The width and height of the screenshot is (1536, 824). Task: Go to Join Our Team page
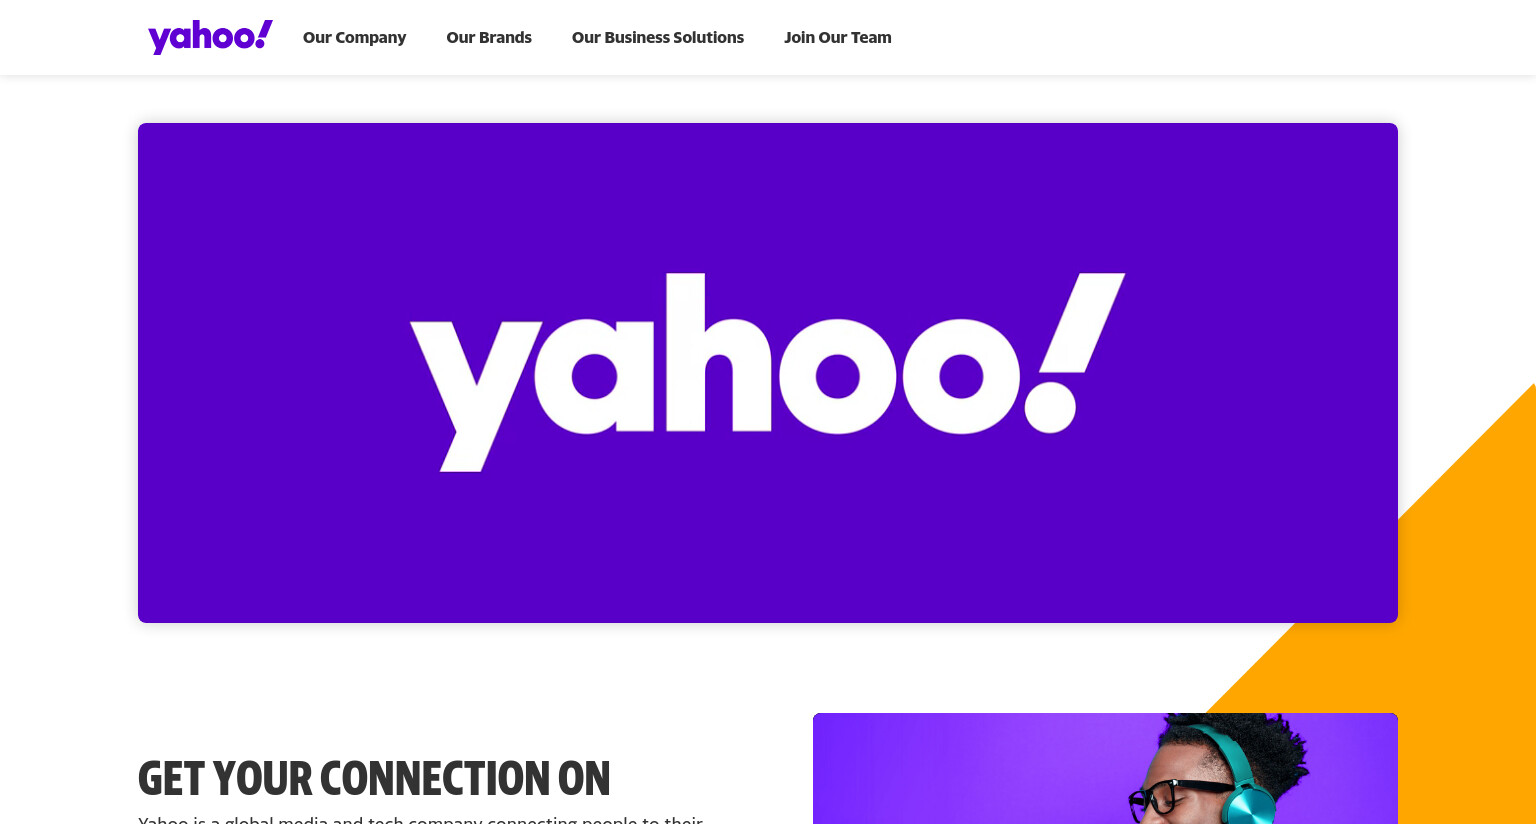pyautogui.click(x=838, y=37)
